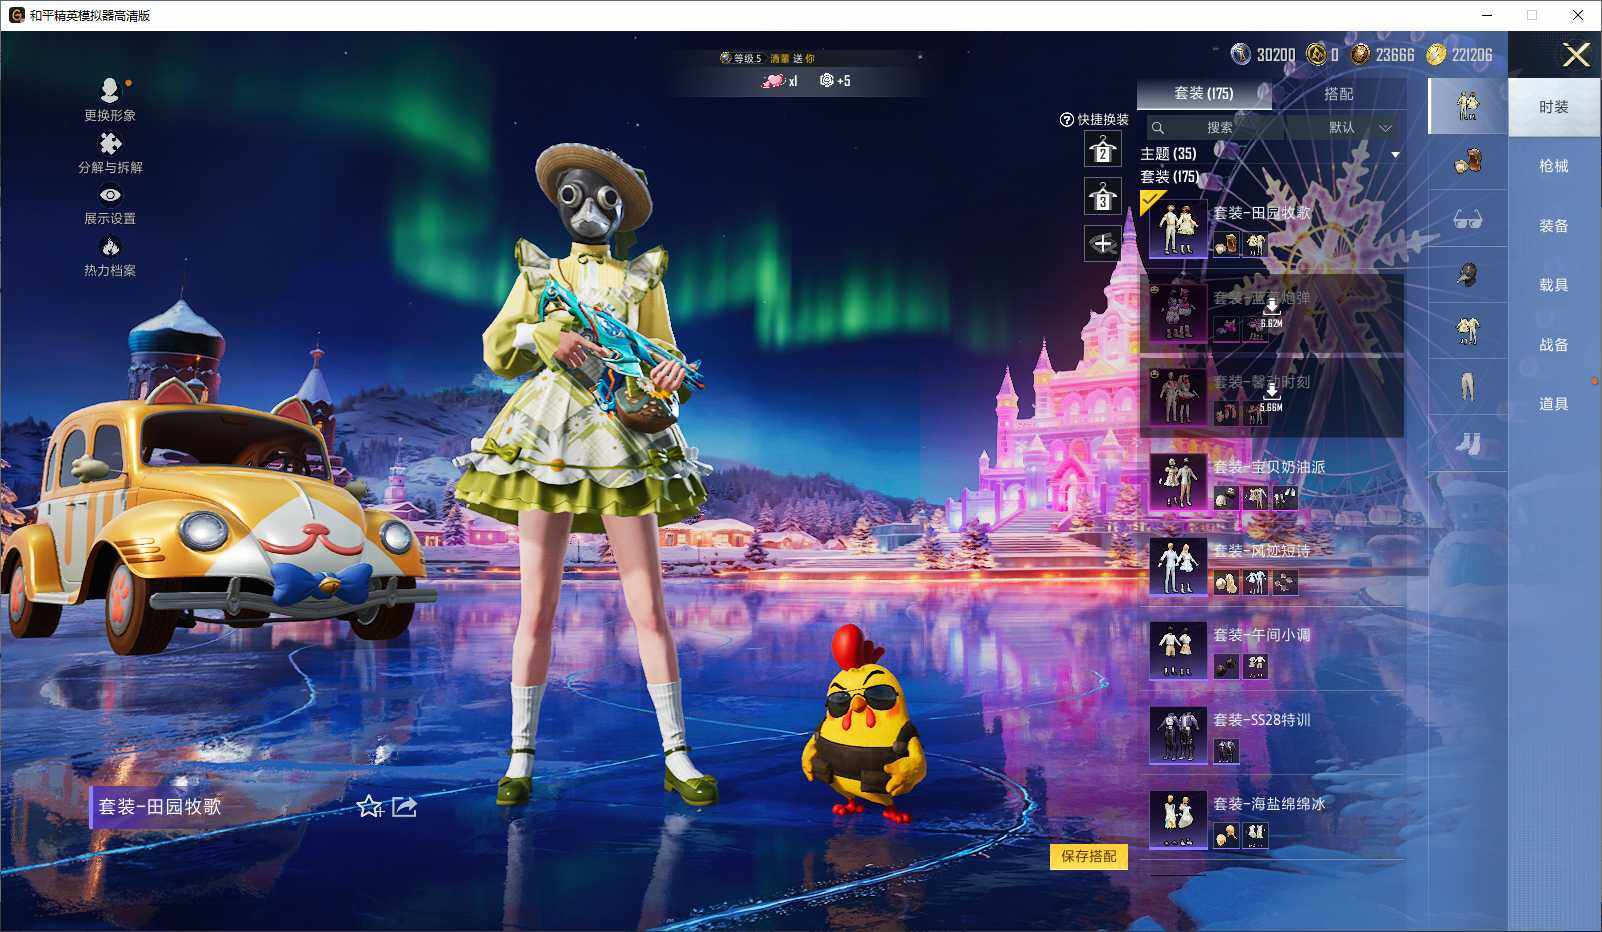Viewport: 1602px width, 932px height.
Task: Select the 套装-蓝莓炮弹 outfit thumbnail
Action: pos(1177,312)
